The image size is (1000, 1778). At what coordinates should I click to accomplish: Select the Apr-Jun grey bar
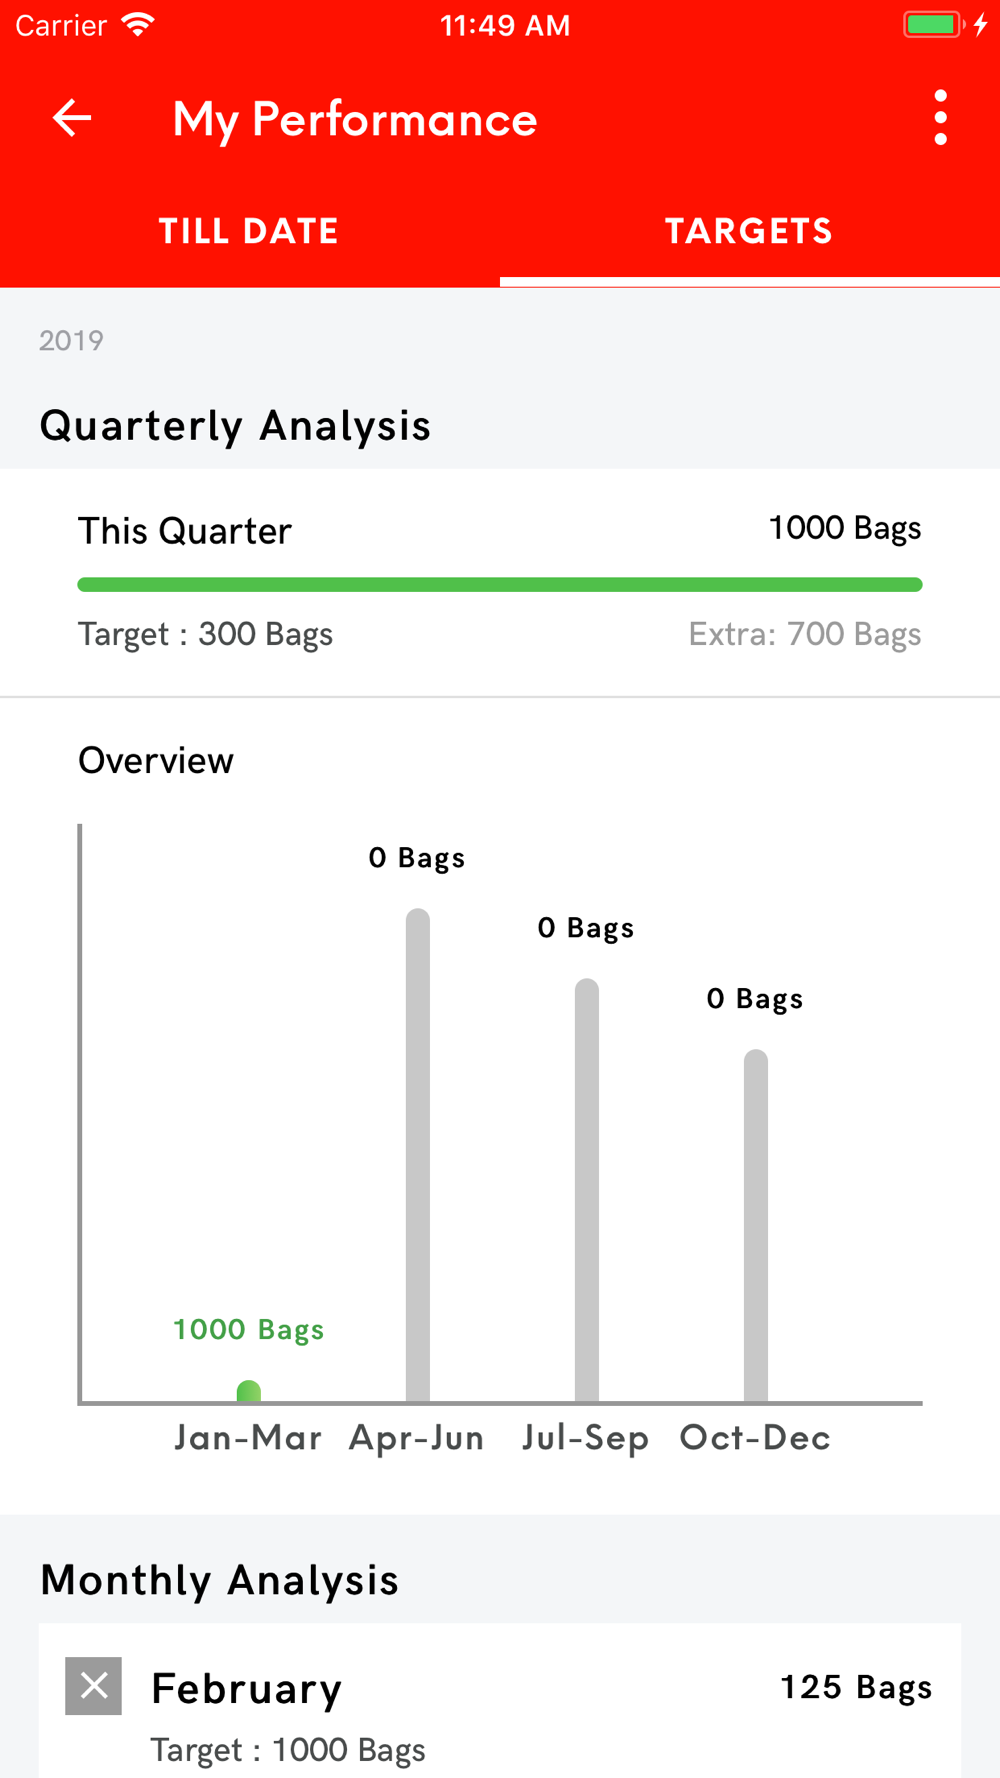[418, 1155]
